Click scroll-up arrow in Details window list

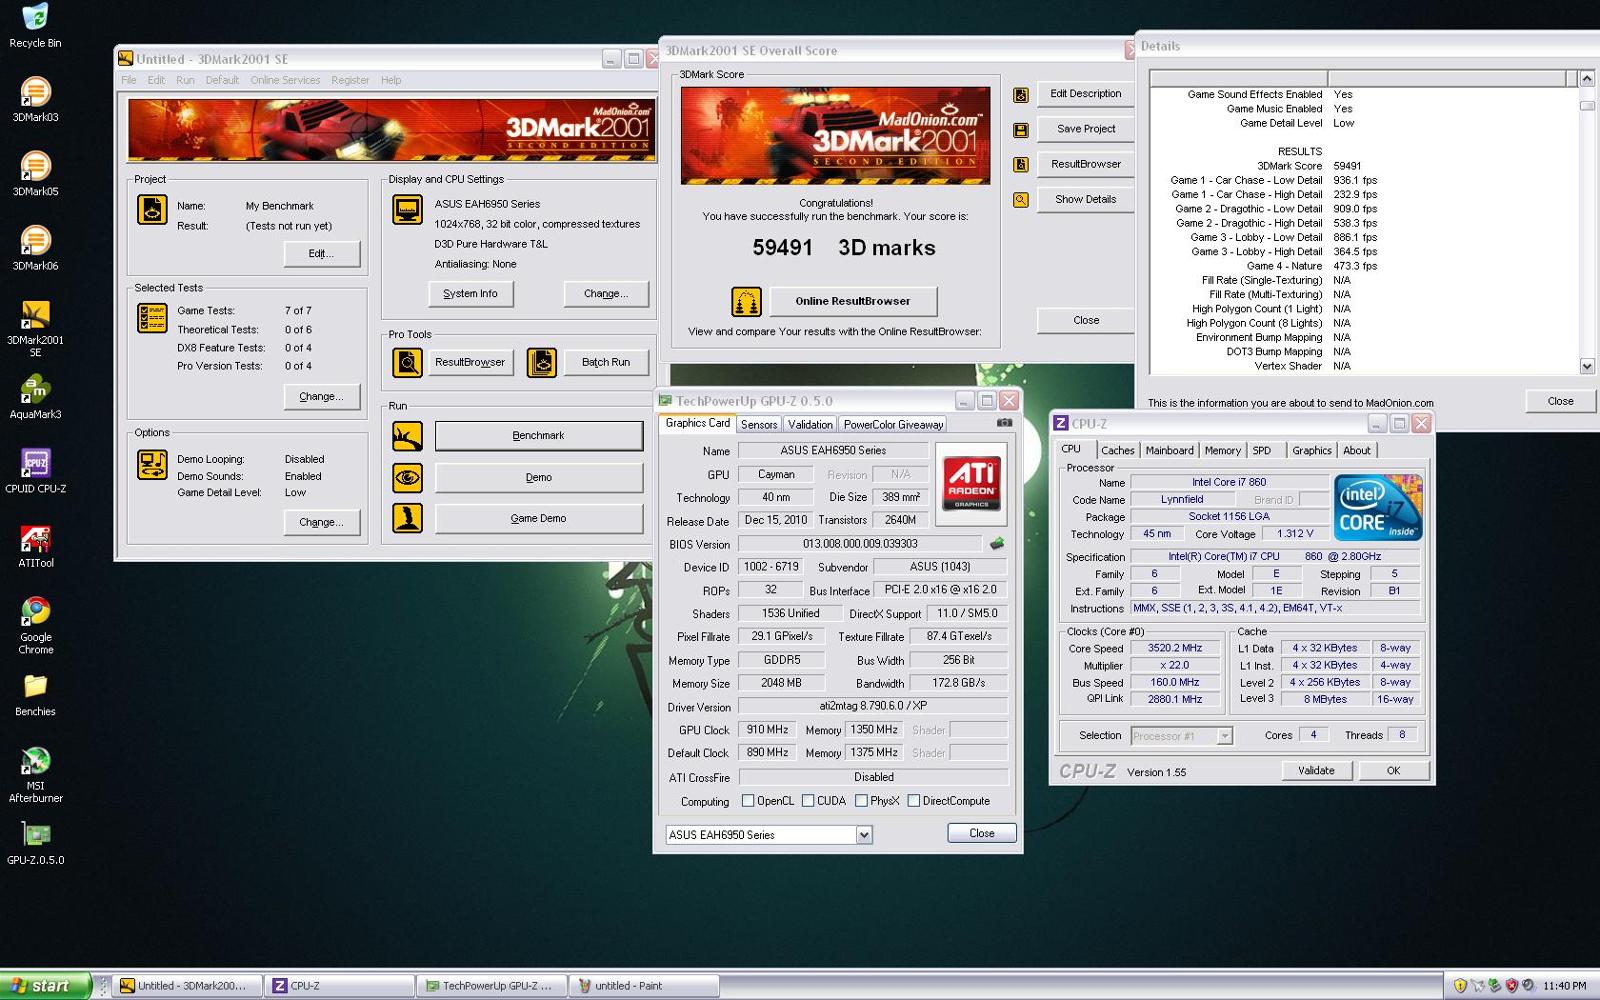(1587, 78)
